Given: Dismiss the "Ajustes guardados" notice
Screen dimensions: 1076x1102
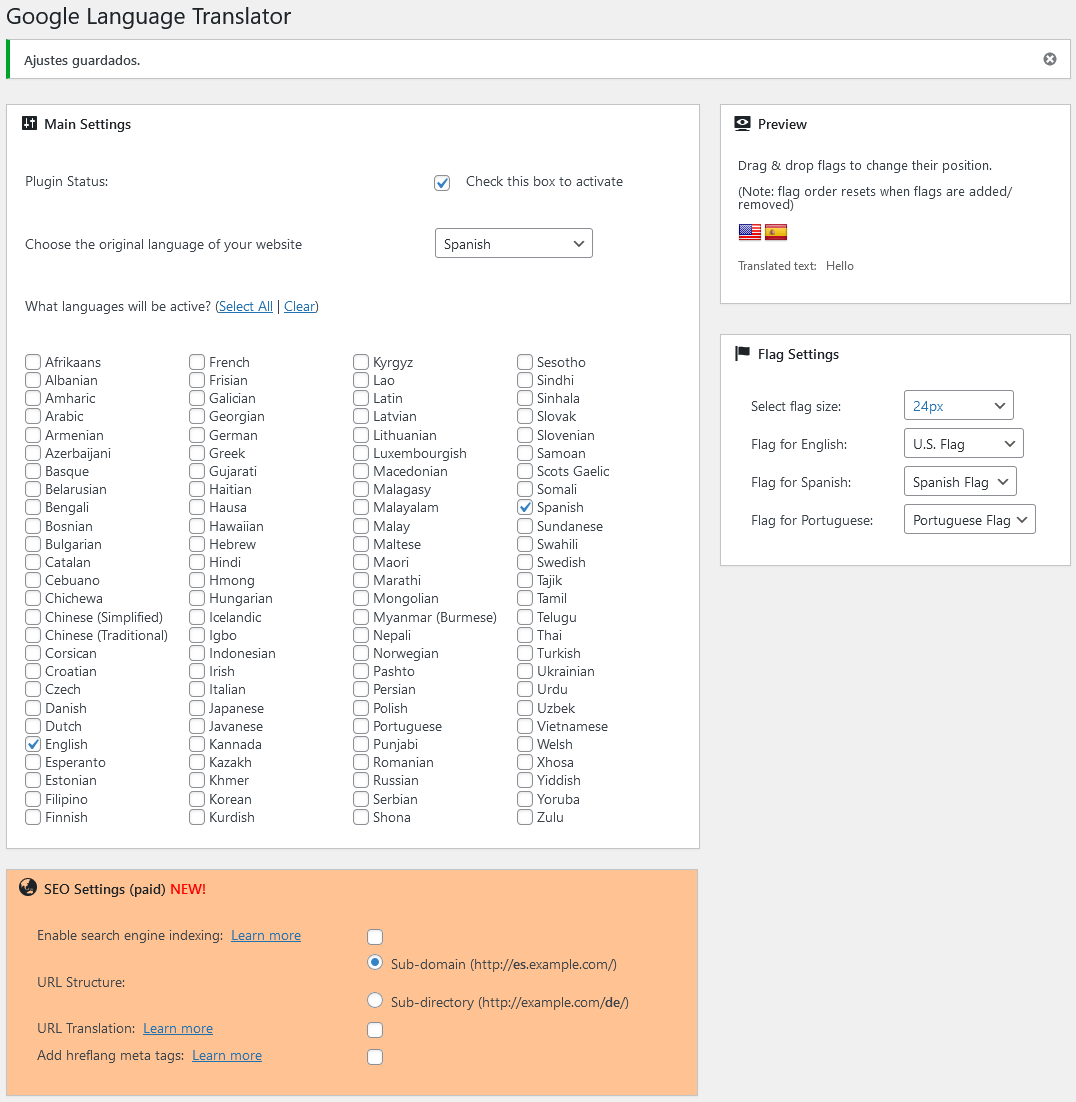Looking at the screenshot, I should pyautogui.click(x=1049, y=59).
